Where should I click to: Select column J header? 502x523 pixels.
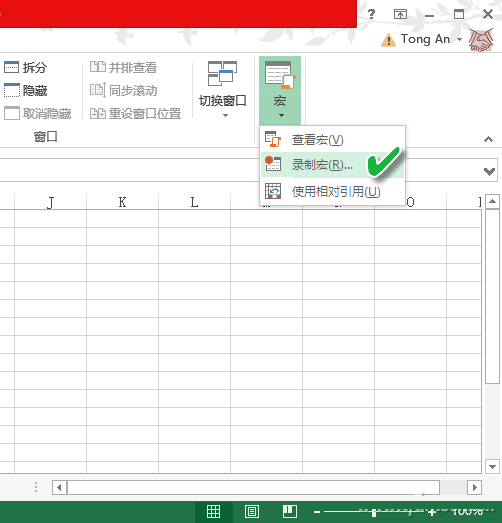click(x=51, y=202)
